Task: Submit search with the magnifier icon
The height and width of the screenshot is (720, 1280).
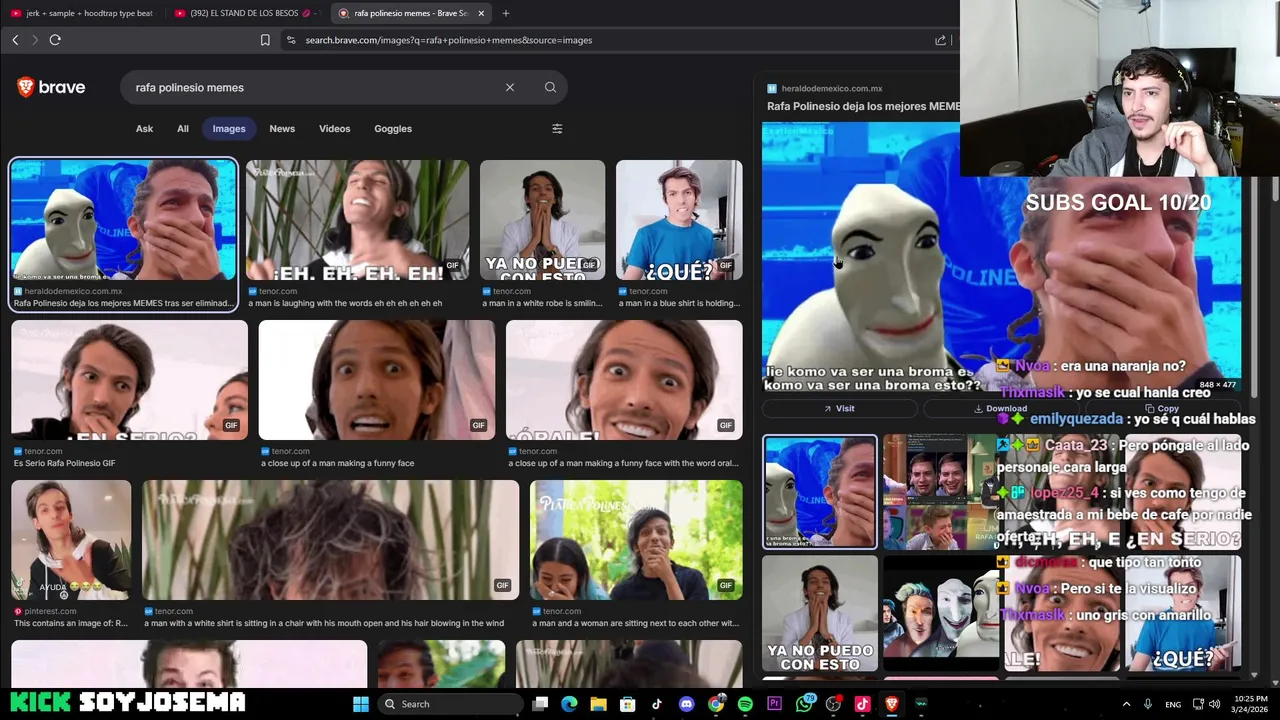Action: click(x=550, y=87)
